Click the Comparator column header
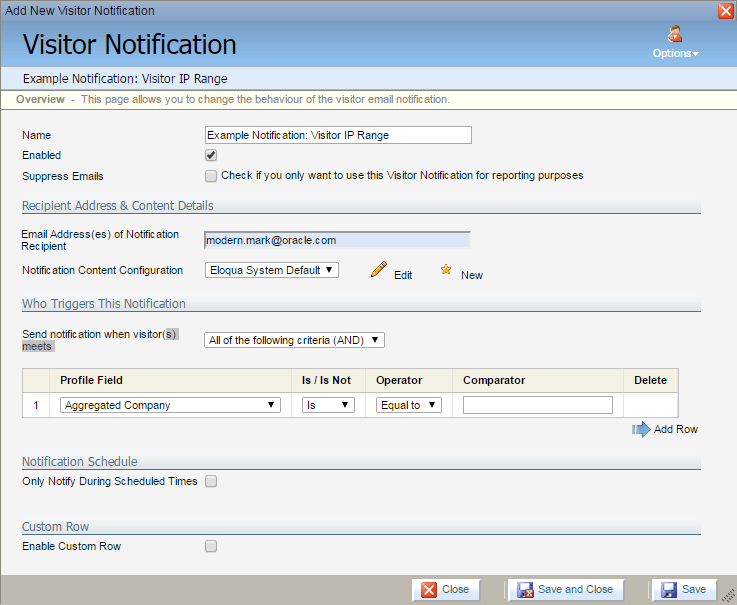Screen dimensions: 737x605 click(x=494, y=380)
